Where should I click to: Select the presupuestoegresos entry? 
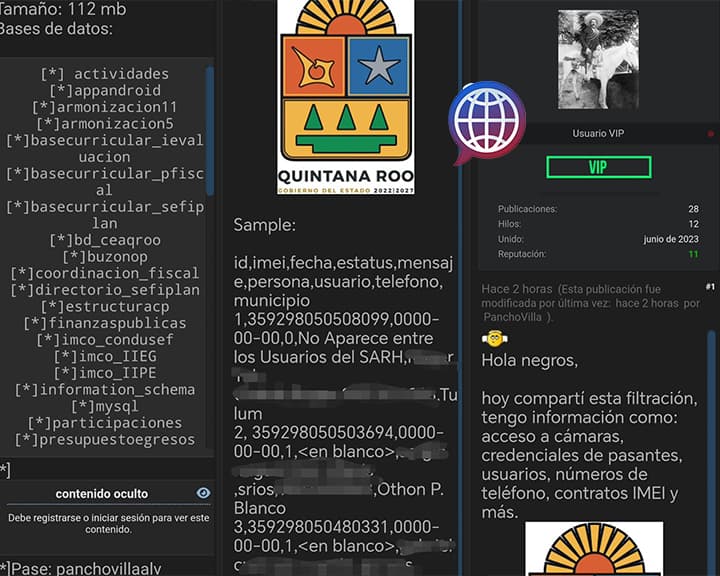click(x=105, y=439)
